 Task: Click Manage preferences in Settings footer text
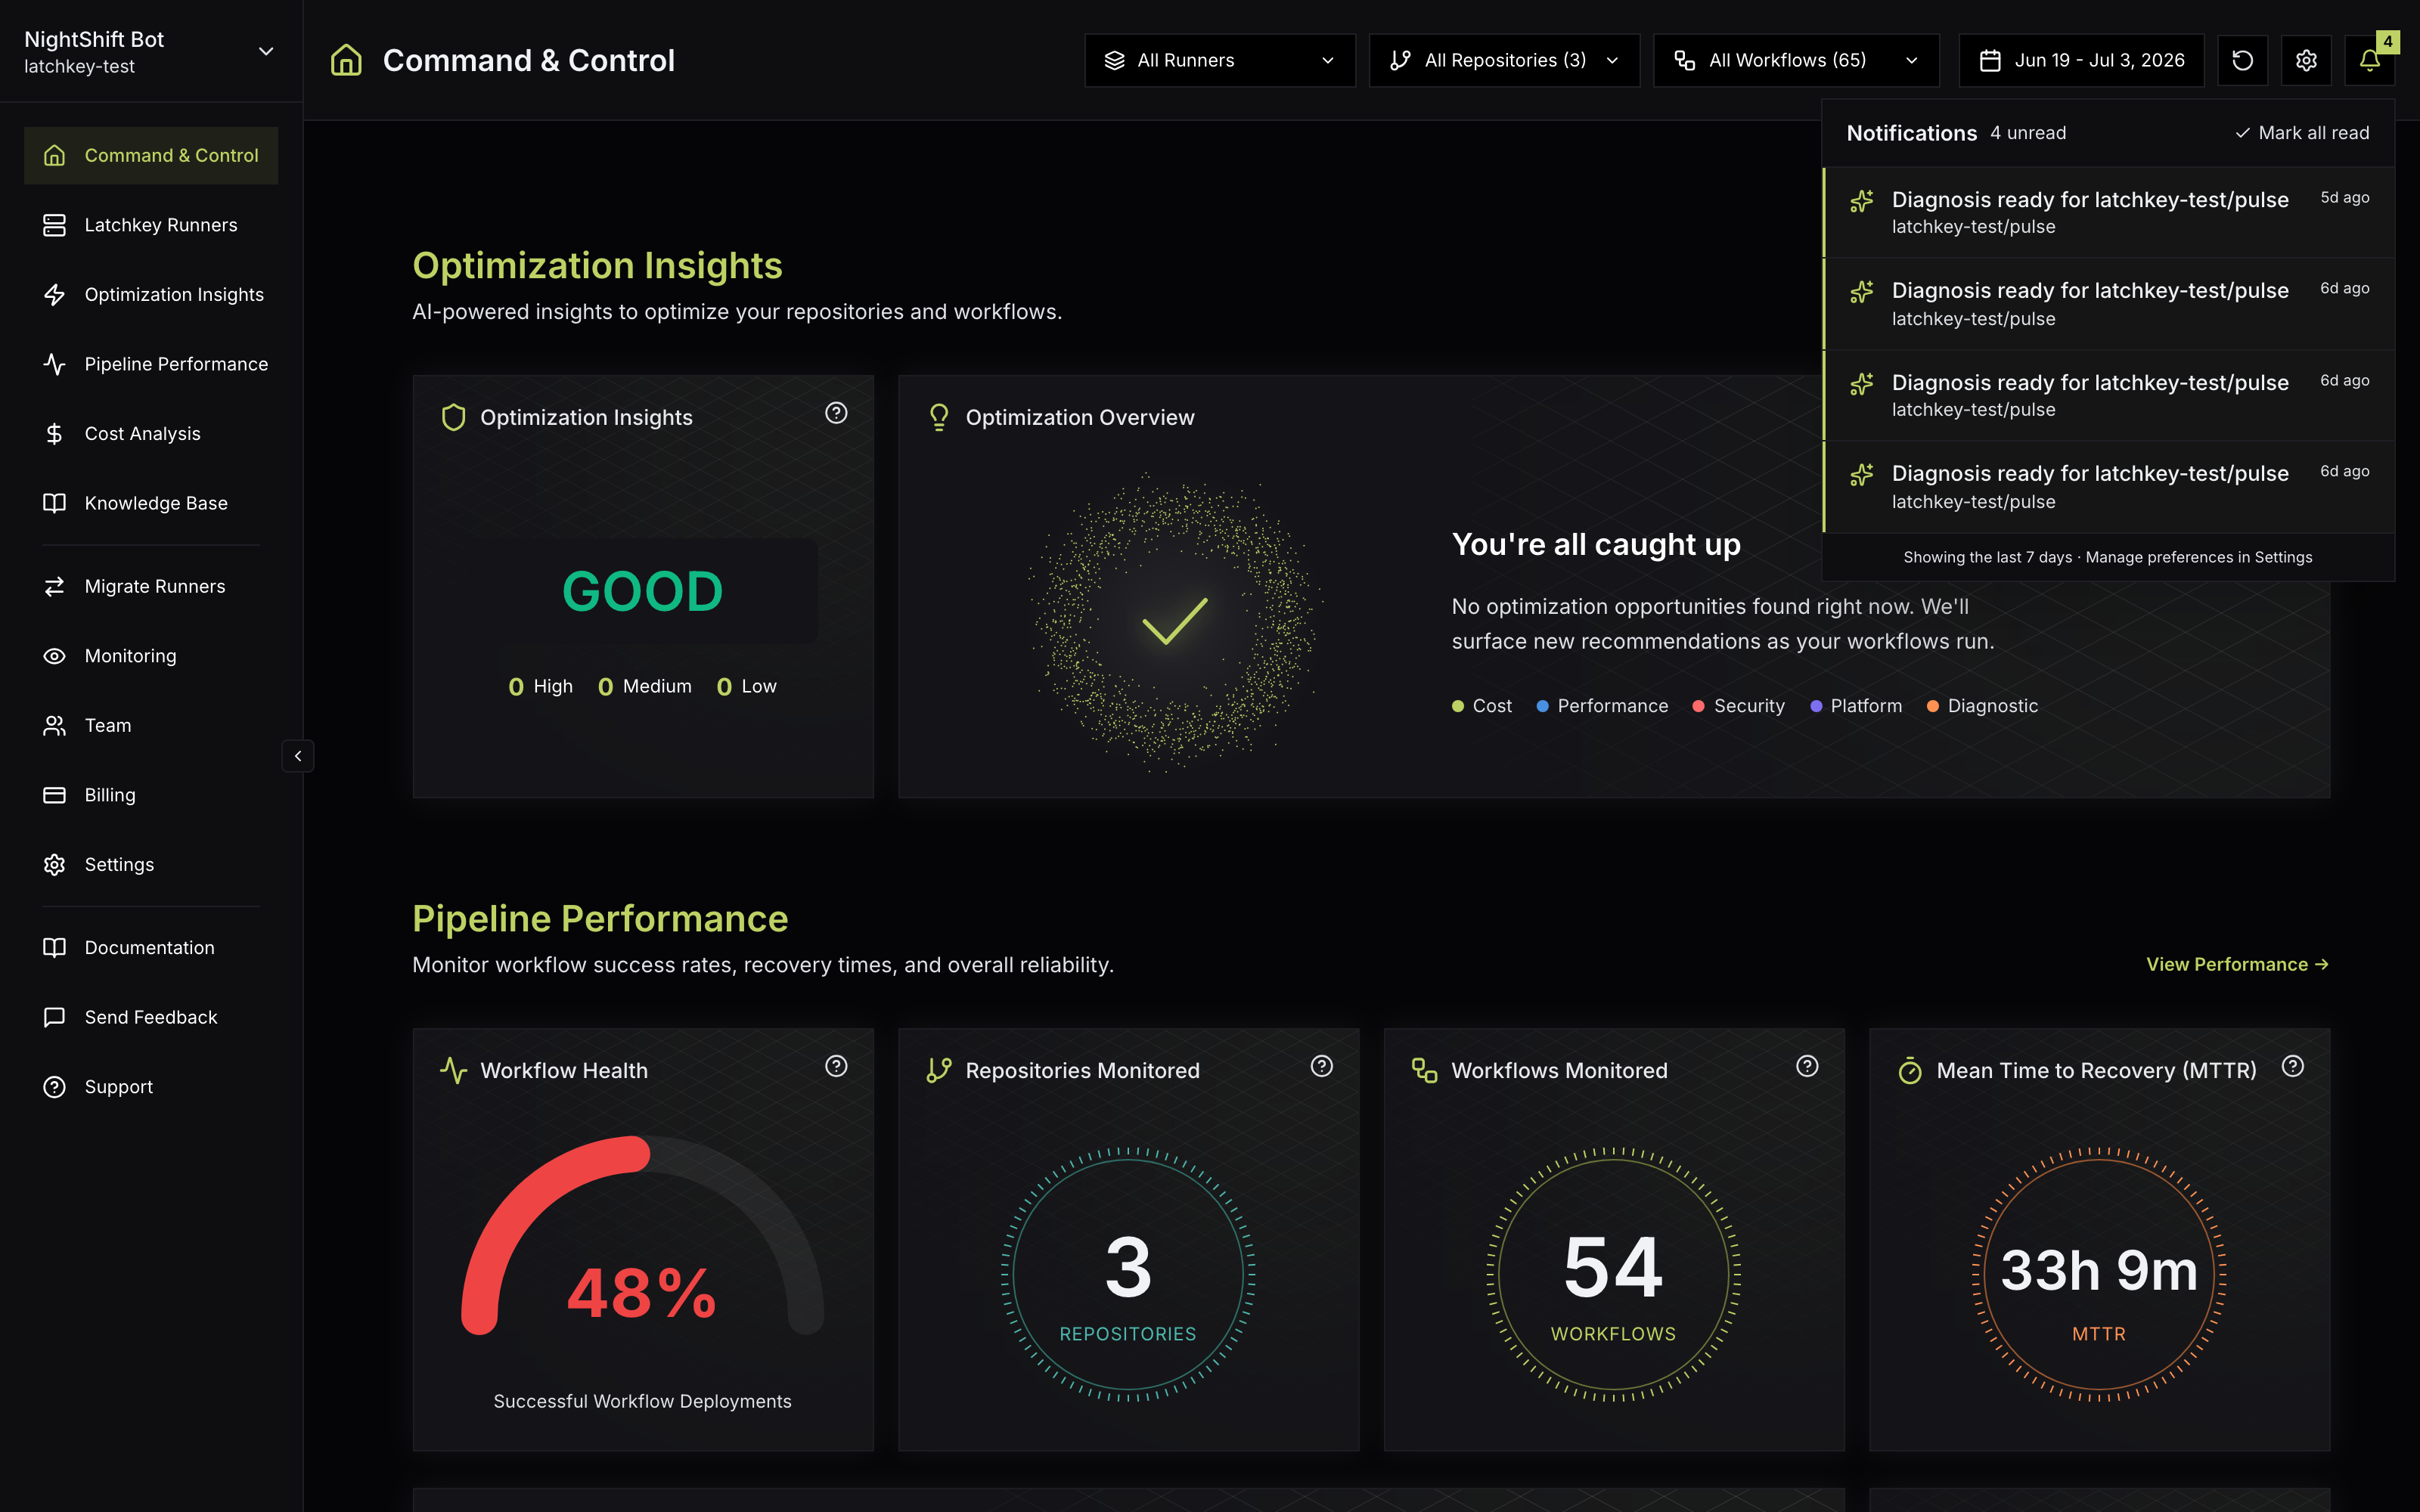[2198, 557]
